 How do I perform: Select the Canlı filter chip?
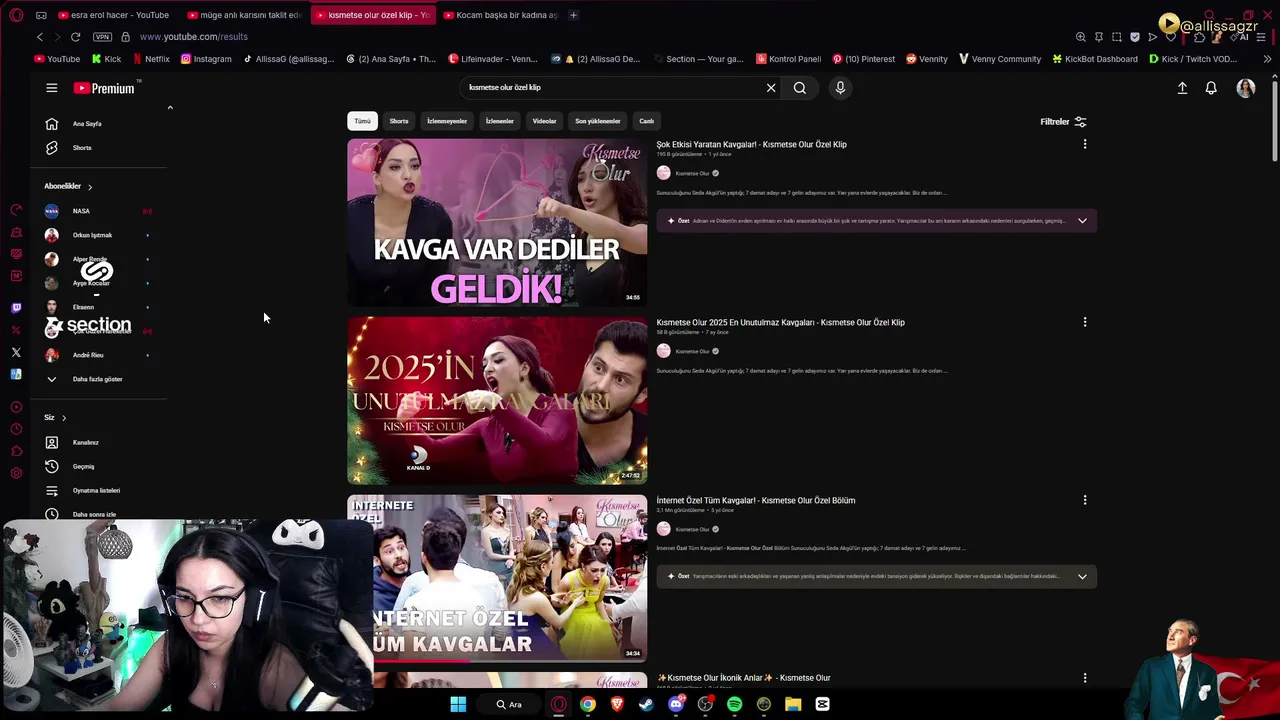click(647, 121)
